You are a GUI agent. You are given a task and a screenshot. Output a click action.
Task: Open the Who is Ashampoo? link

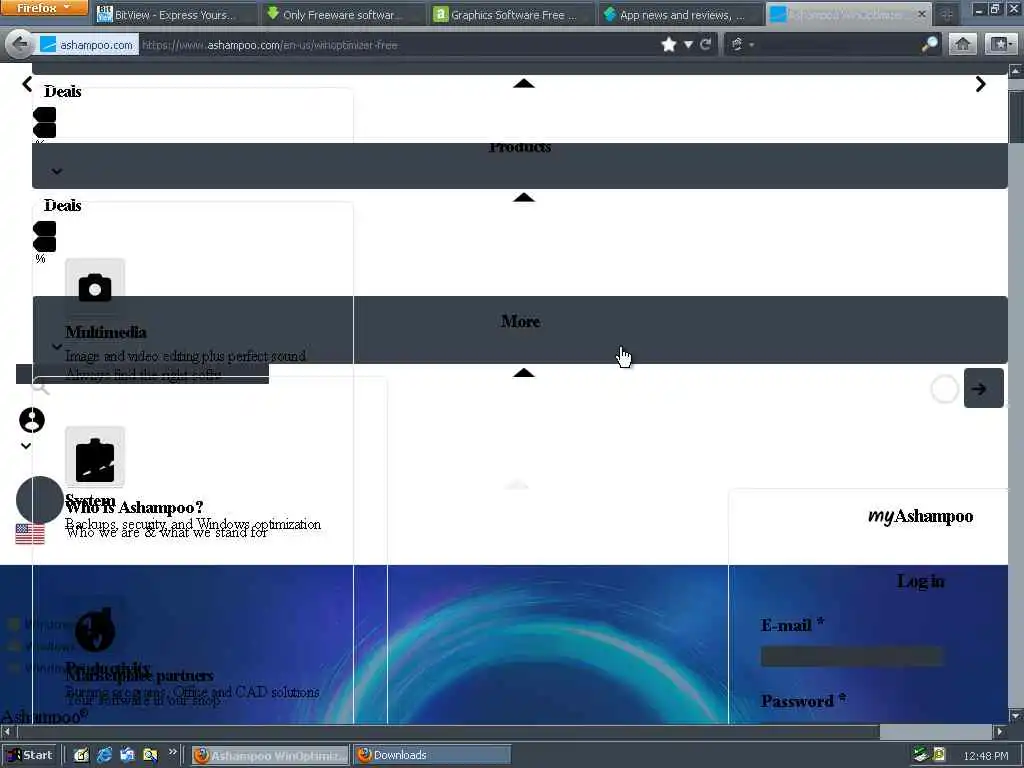click(x=135, y=507)
